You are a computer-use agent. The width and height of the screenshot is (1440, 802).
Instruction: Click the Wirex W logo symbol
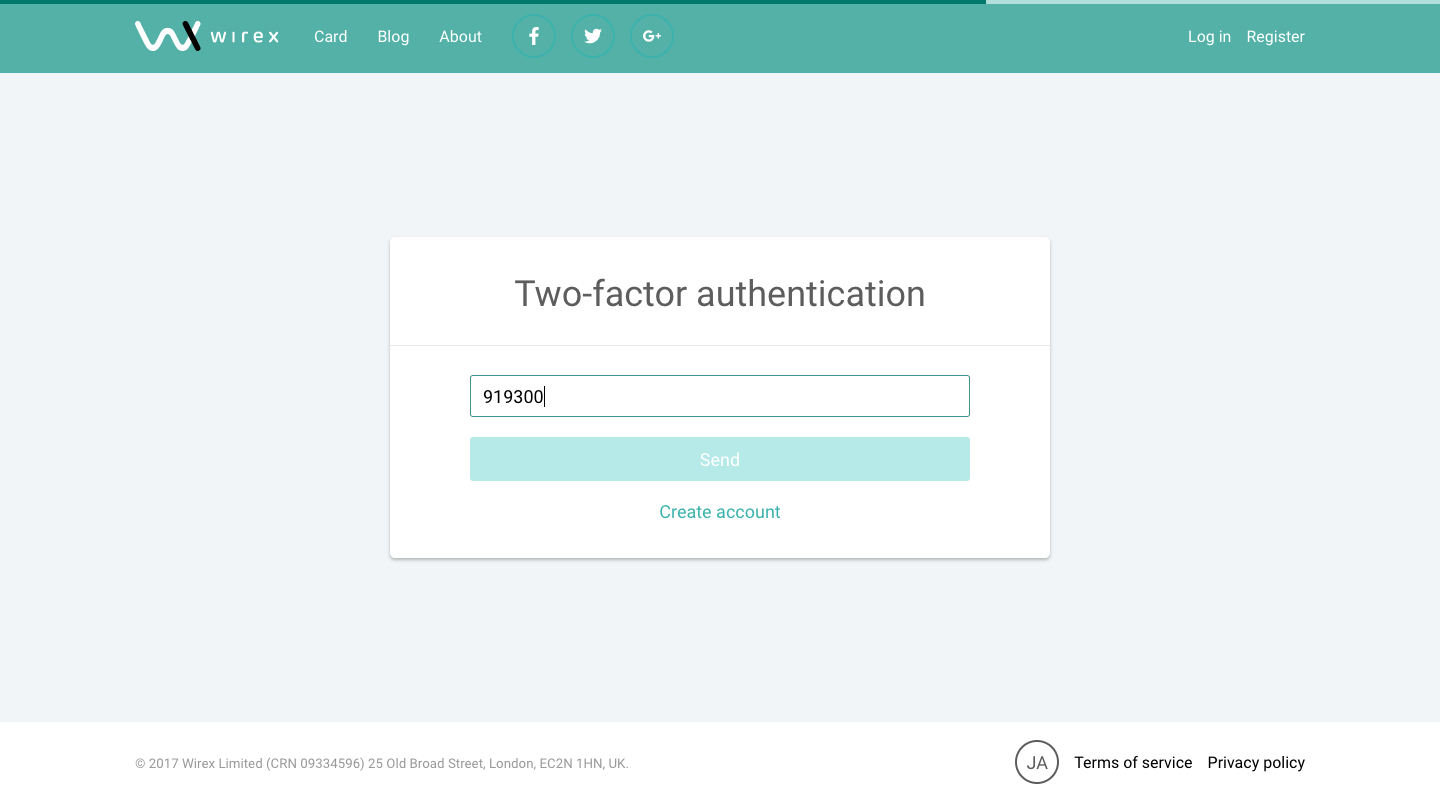[x=168, y=36]
